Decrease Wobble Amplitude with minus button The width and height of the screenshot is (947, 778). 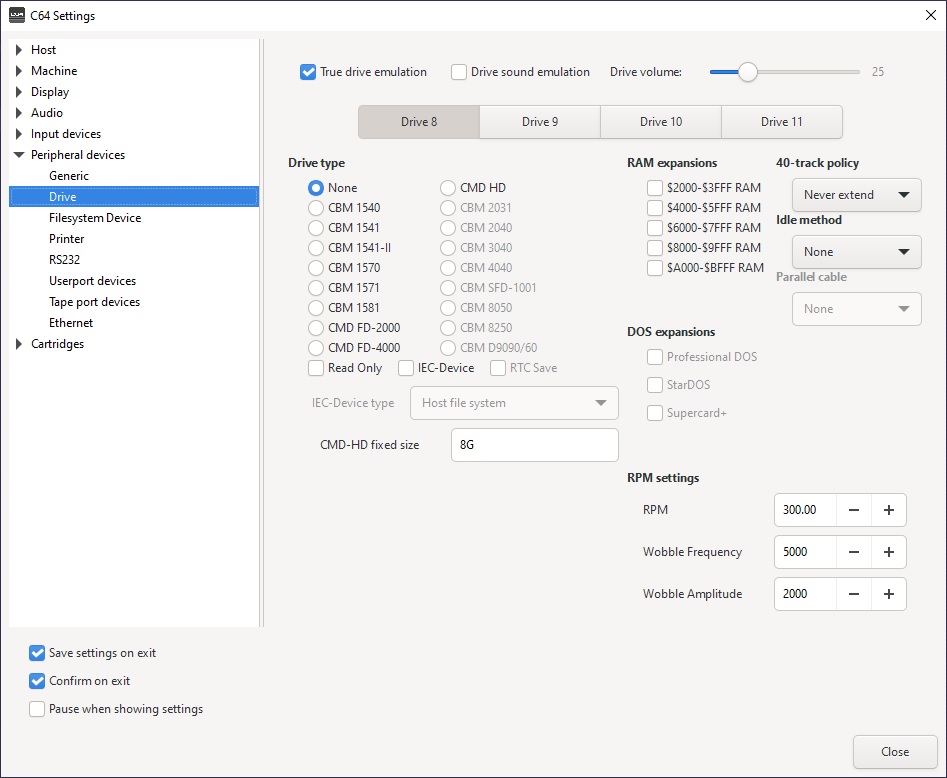853,594
